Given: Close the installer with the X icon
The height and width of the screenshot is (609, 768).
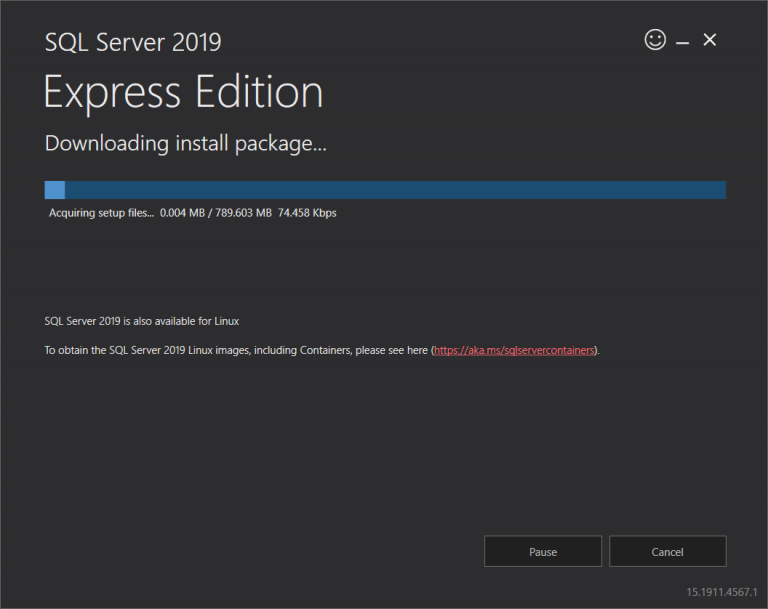Looking at the screenshot, I should pos(710,40).
